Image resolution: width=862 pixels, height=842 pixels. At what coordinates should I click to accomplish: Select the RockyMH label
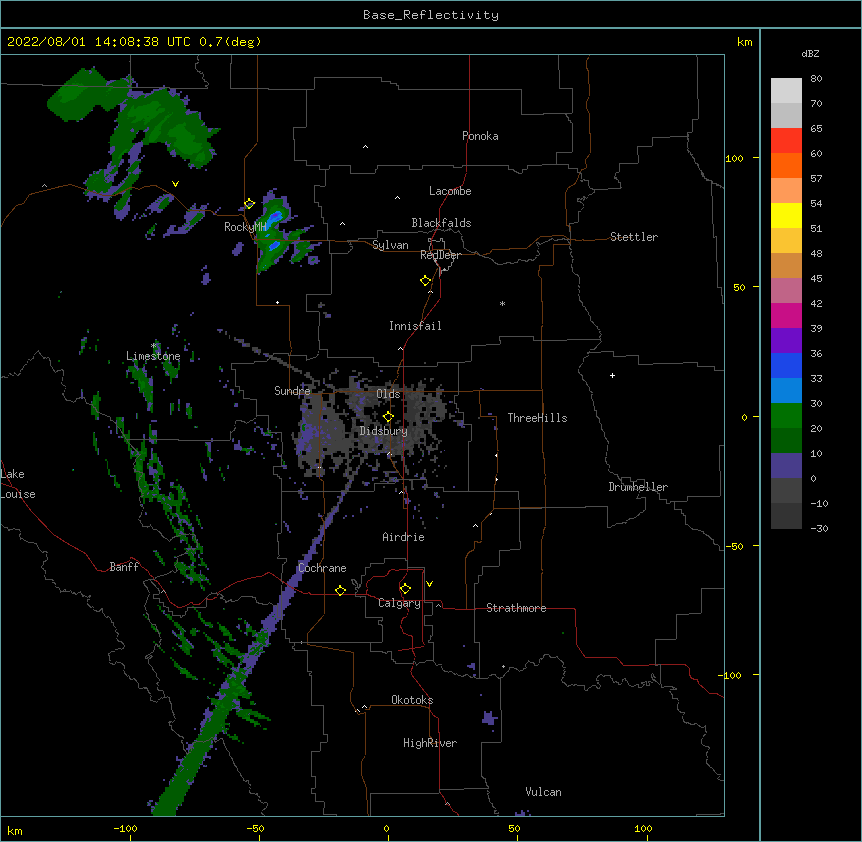click(245, 227)
